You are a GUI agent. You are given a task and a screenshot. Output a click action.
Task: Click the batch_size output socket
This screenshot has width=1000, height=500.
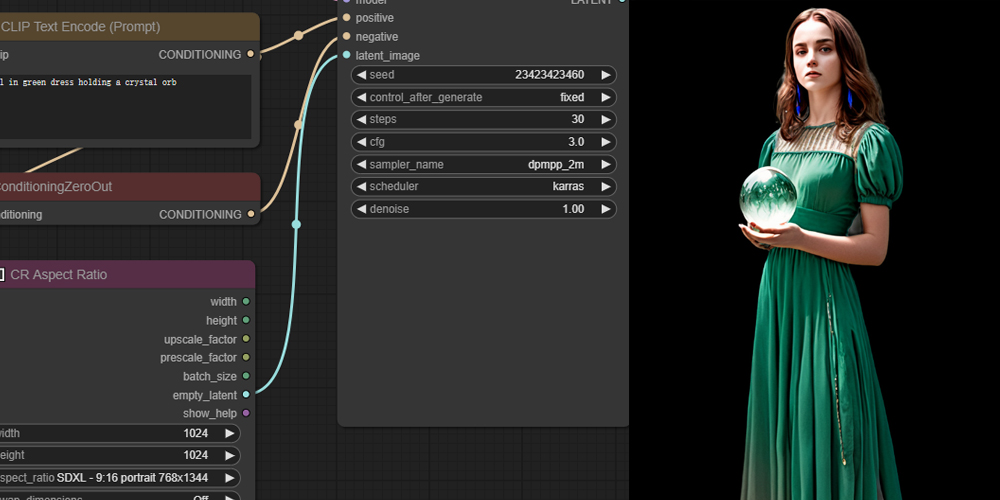coord(246,376)
